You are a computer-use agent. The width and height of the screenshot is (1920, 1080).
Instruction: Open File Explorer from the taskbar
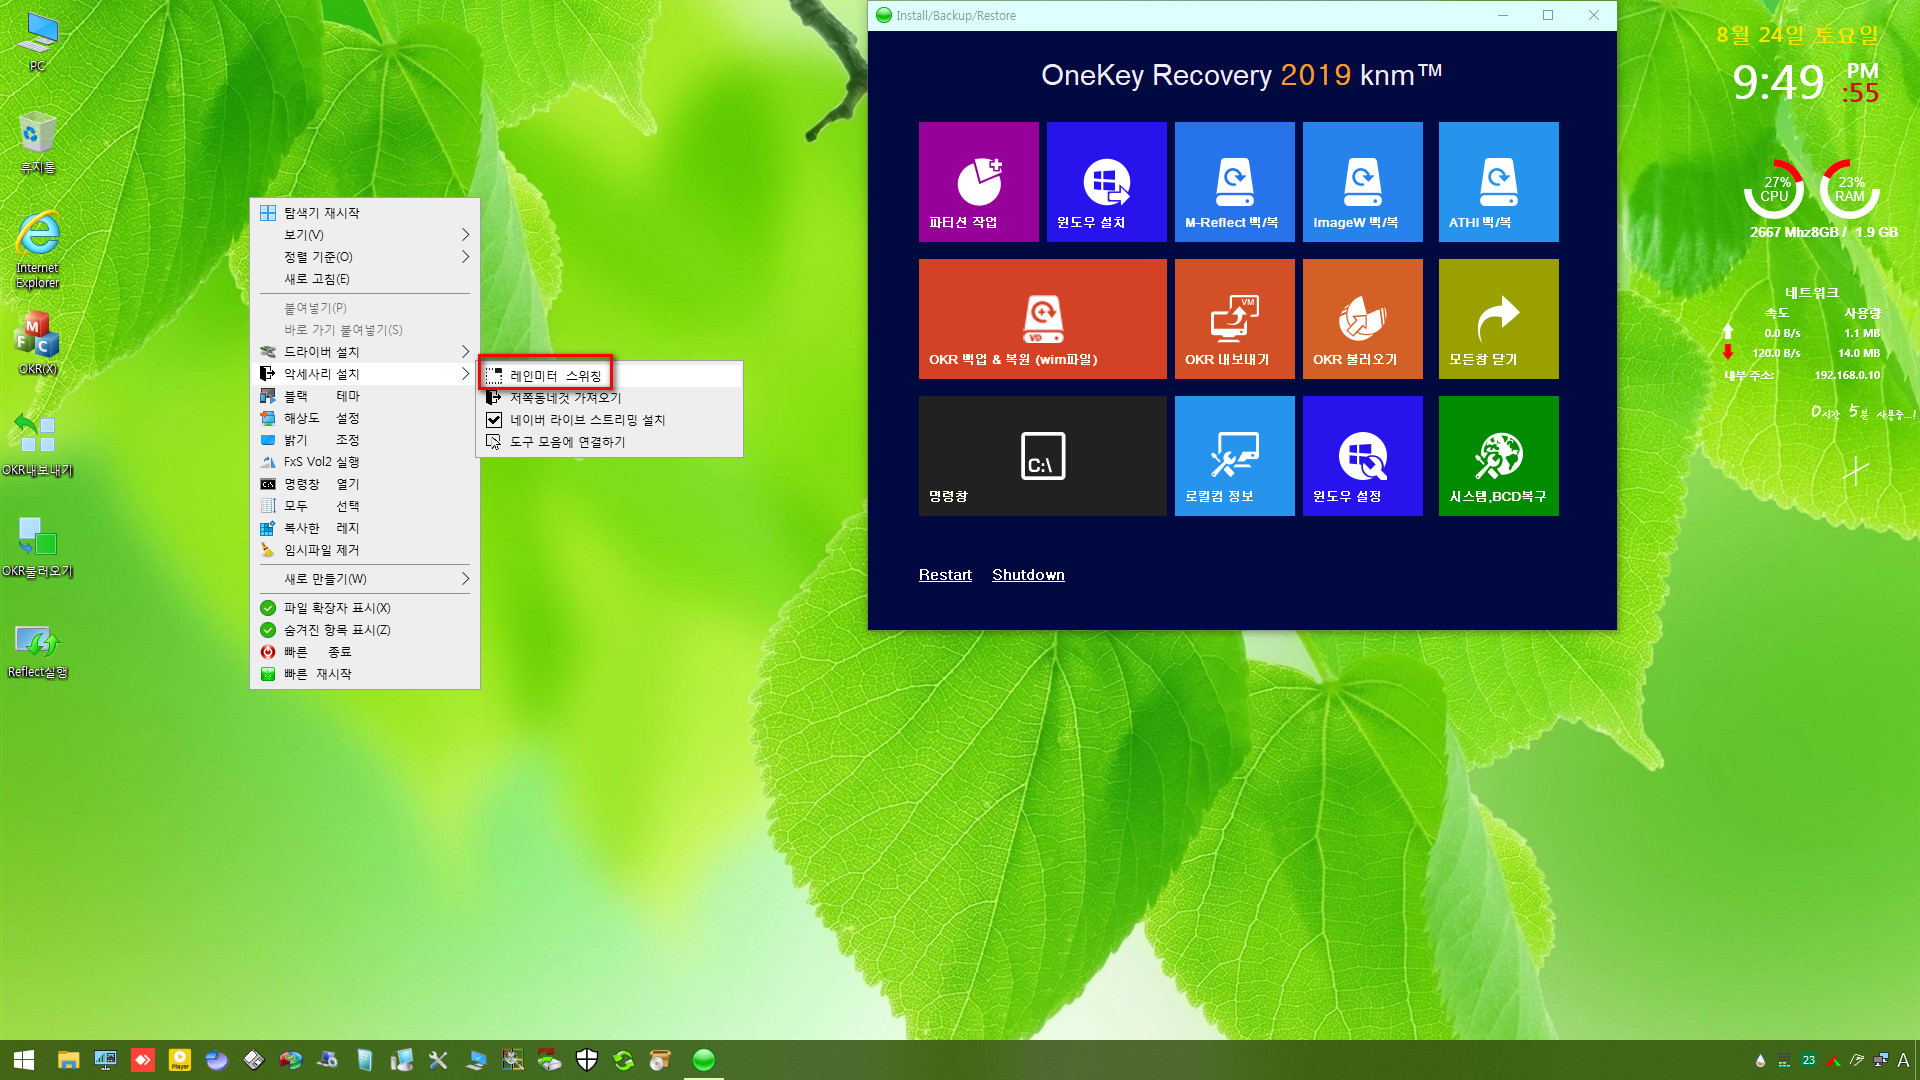[x=68, y=1060]
